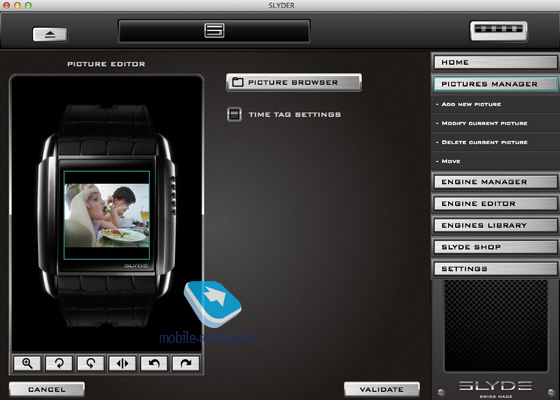Open the Engine Editor section
Image resolution: width=560 pixels, height=400 pixels.
point(495,204)
